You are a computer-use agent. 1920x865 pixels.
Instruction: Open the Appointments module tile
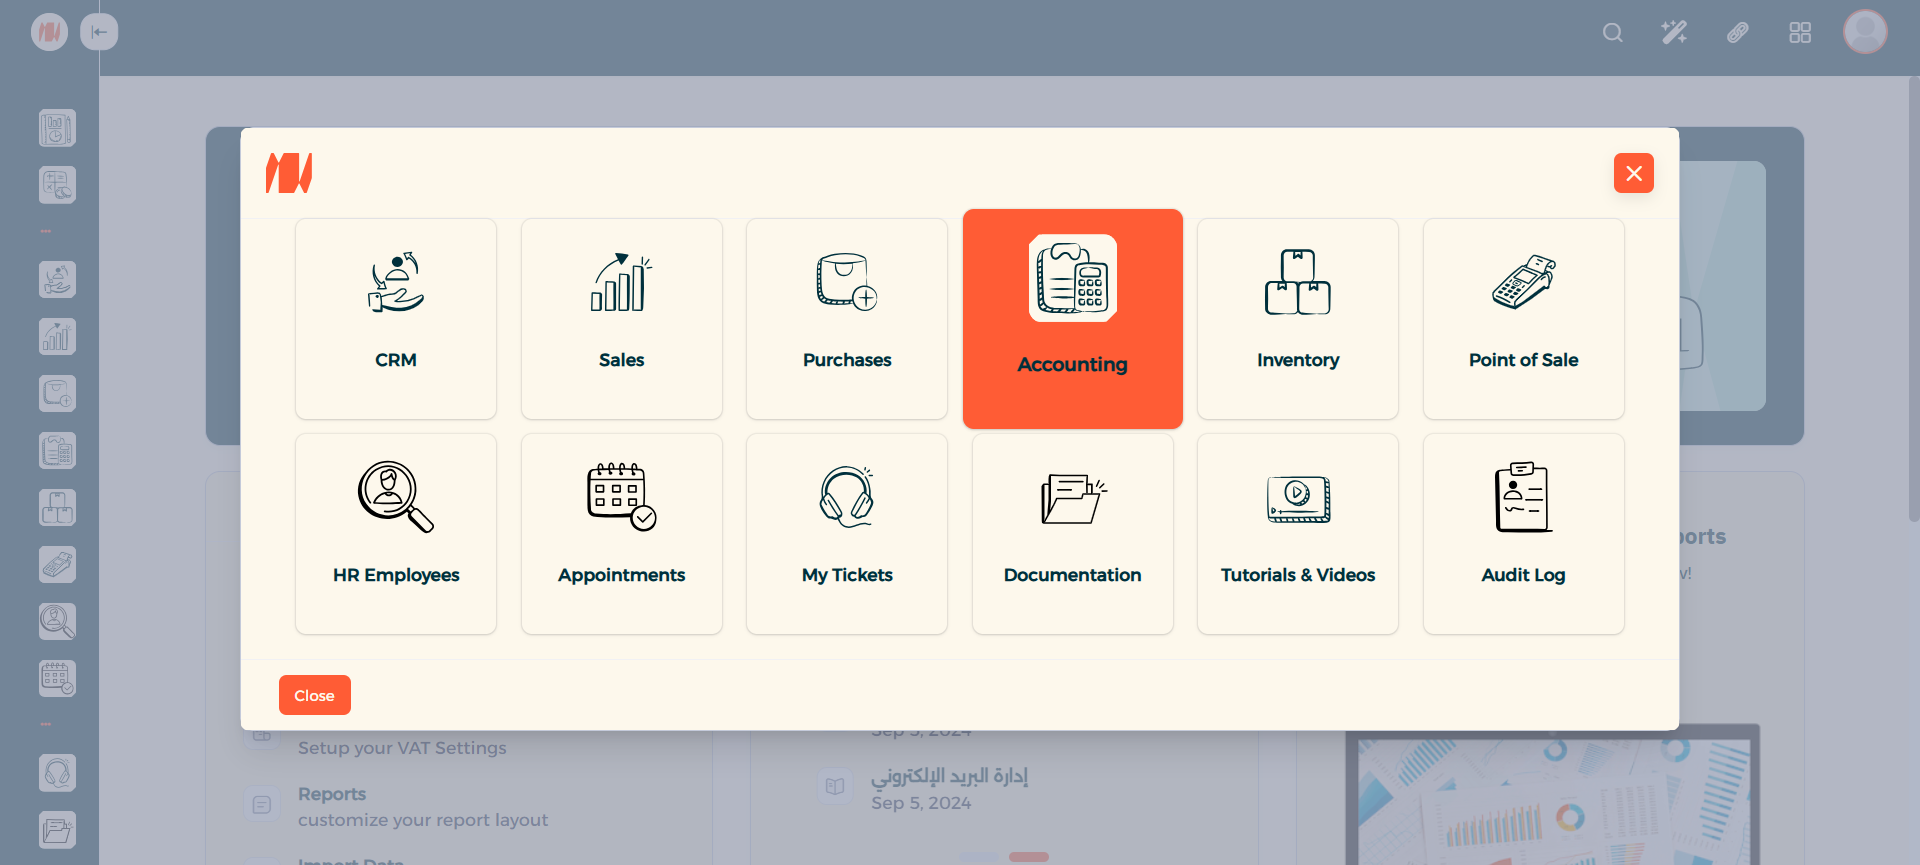(x=621, y=533)
